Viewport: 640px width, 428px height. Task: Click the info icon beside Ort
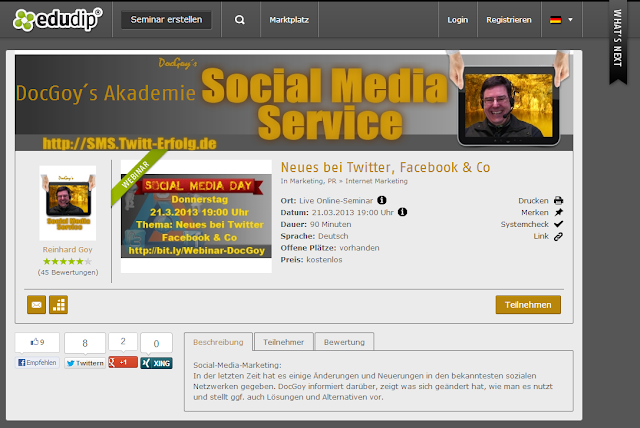coord(382,200)
